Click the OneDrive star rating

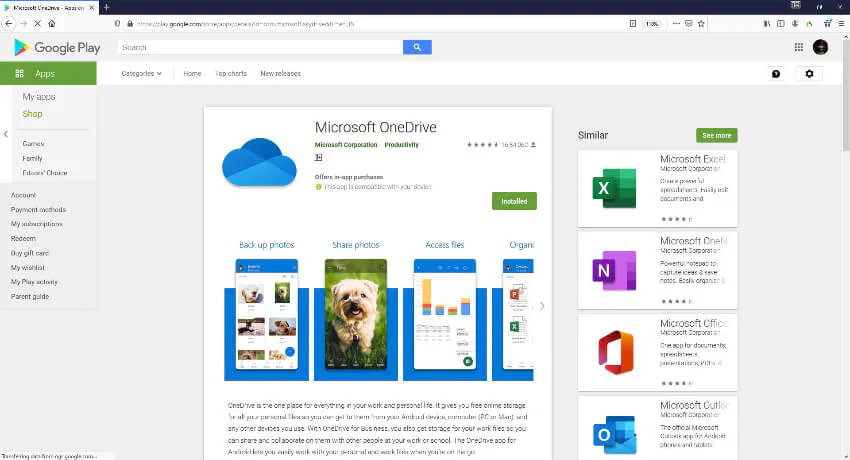click(x=482, y=145)
